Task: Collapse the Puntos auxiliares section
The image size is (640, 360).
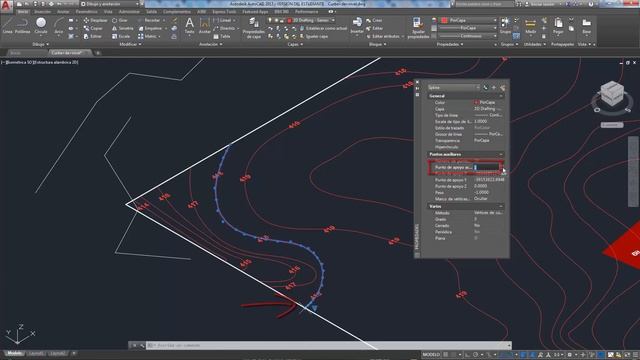Action: [501, 154]
